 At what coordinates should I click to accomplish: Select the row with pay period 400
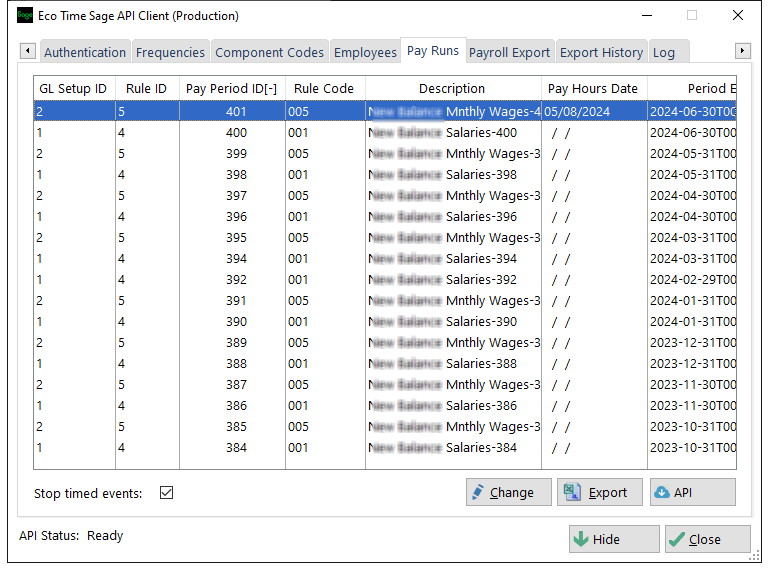click(385, 132)
